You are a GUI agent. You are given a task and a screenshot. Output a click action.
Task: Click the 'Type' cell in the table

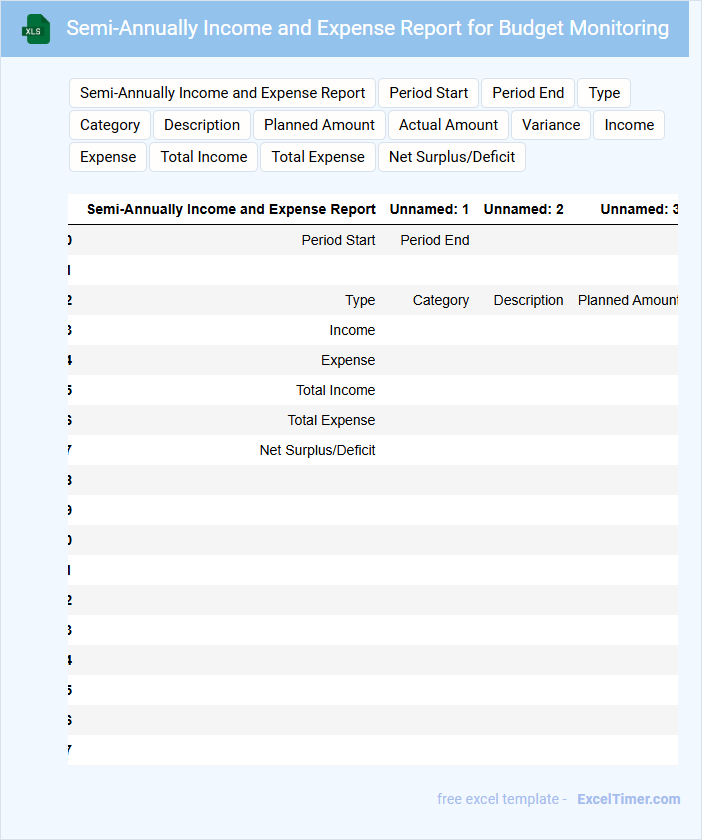tap(360, 301)
